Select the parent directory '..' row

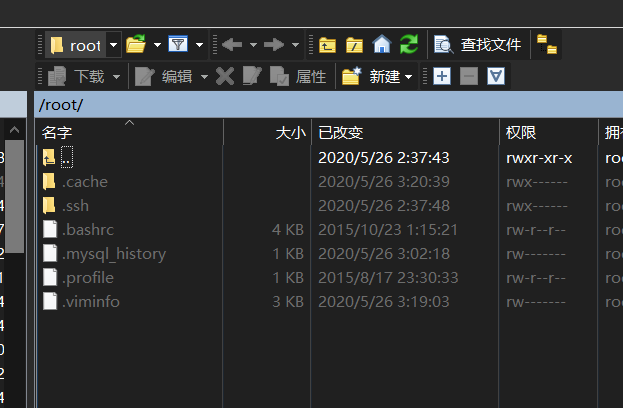click(x=330, y=157)
